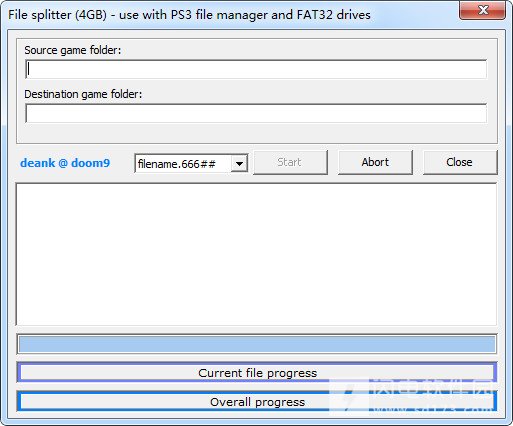Click the 'Destination game folder:' label
Viewport: 513px width, 426px height.
(x=83, y=94)
